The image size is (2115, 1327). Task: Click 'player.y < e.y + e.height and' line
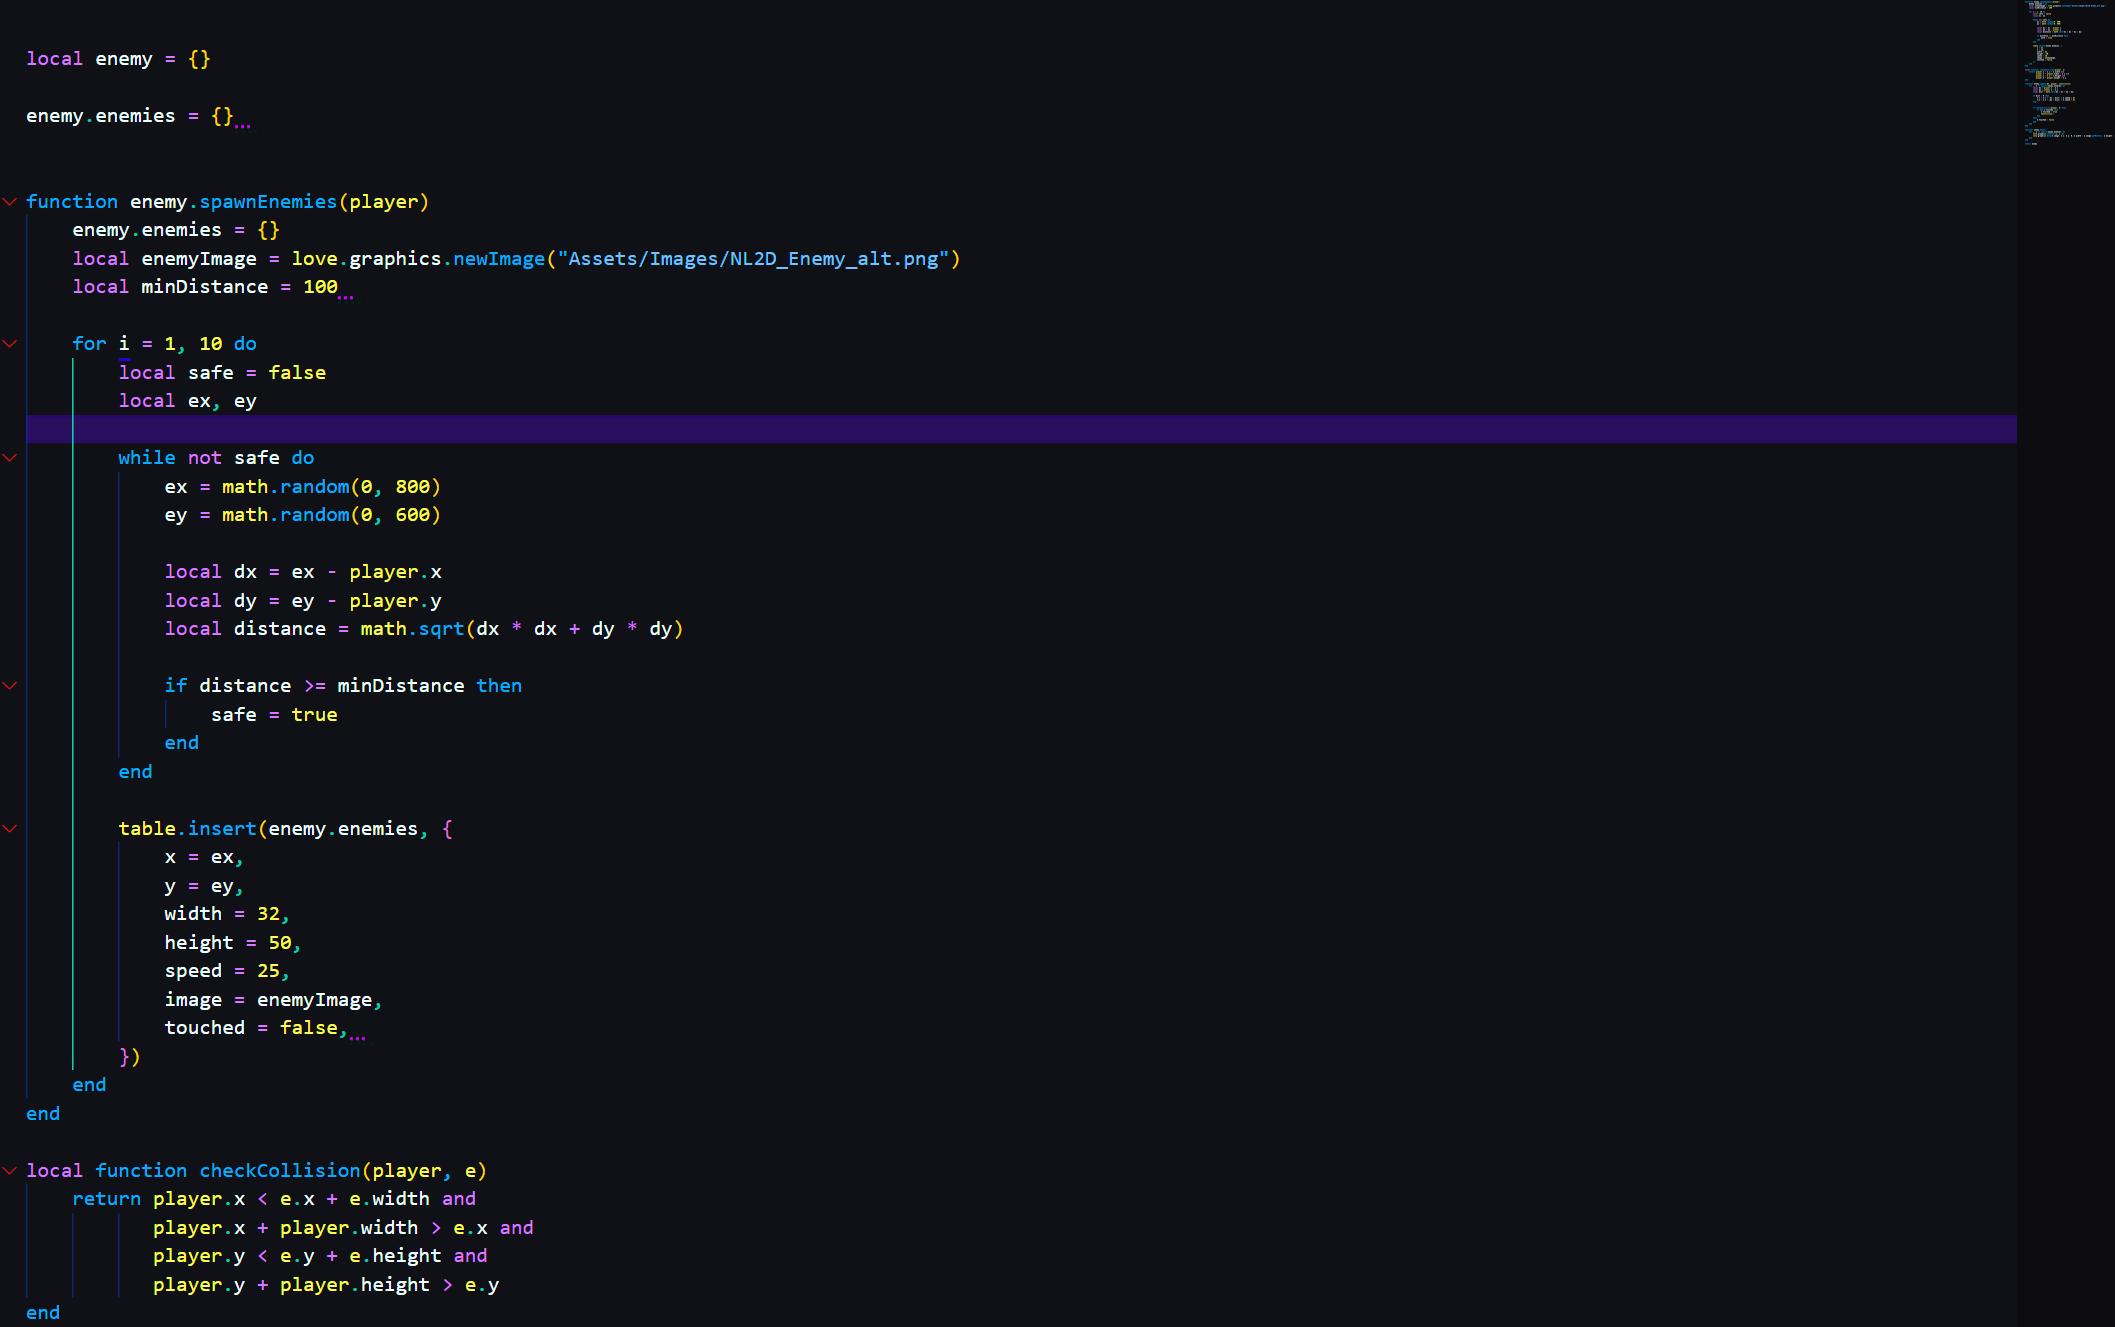pos(320,1256)
